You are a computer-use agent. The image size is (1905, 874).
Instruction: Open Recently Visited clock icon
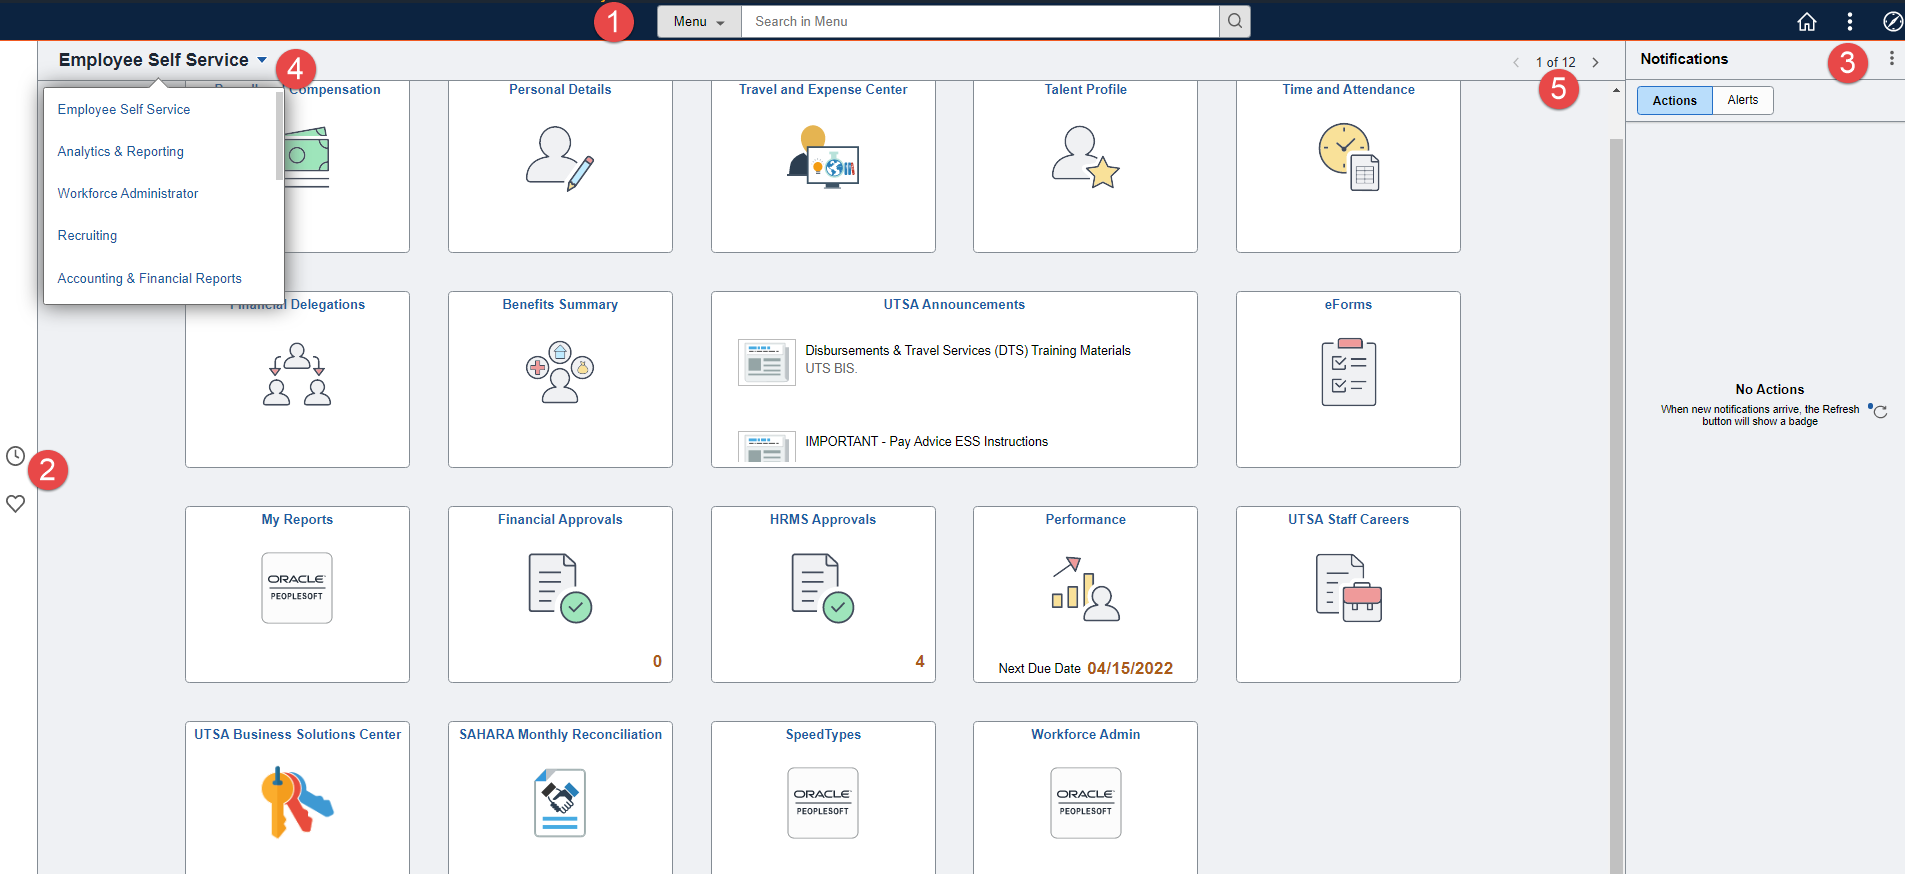15,456
